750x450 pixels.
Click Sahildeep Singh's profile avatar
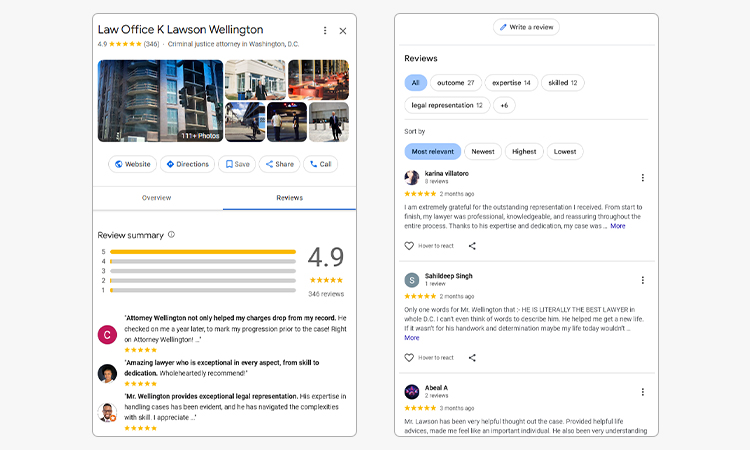(x=412, y=280)
